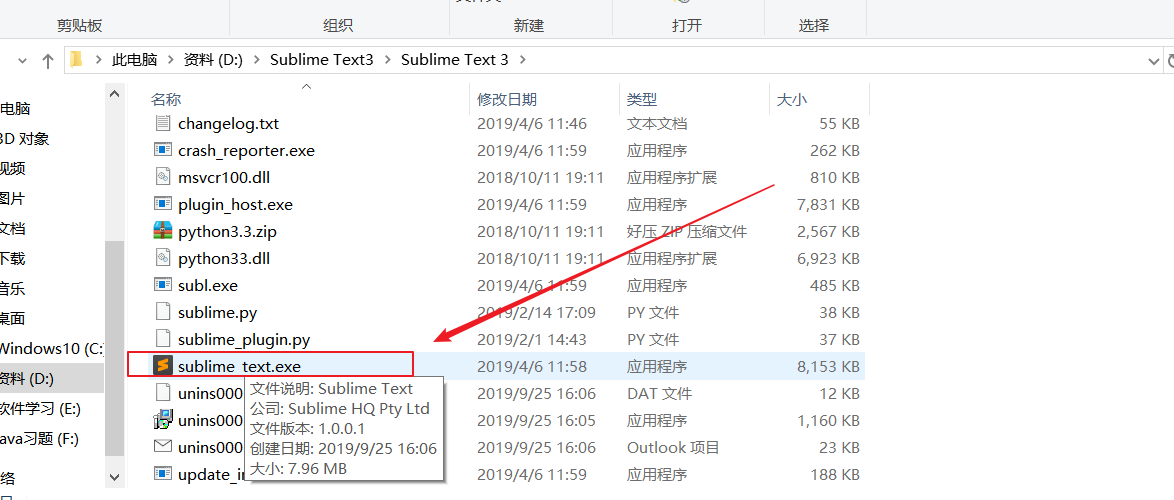
Task: Click 打开 ribbon group label
Action: click(x=687, y=25)
